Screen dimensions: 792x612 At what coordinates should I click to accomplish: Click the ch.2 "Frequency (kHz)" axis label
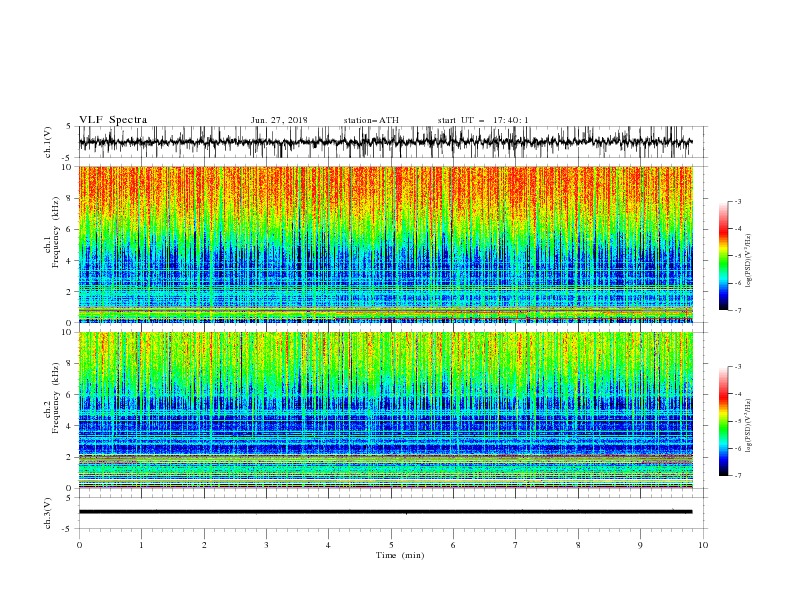56,398
